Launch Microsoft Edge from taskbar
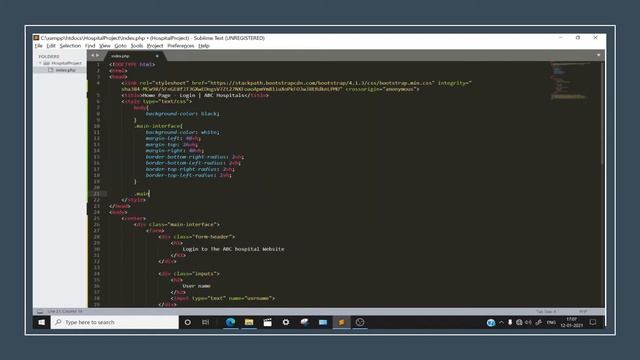The height and width of the screenshot is (360, 640). 230,322
